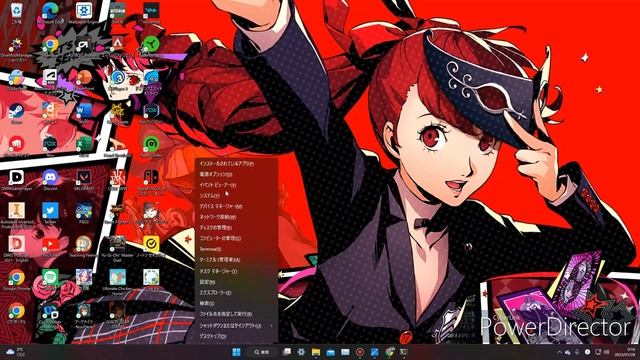Launch Ultimate Chicken Horse shortcut
Image resolution: width=640 pixels, height=360 pixels.
(117, 282)
